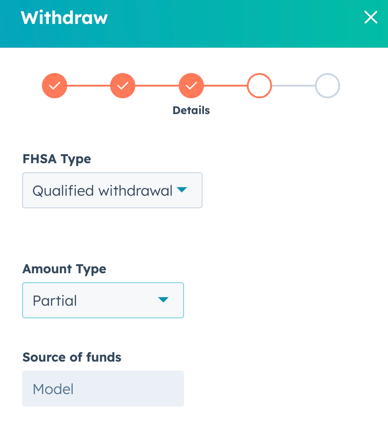This screenshot has height=422, width=388.
Task: Click the caret arrow in Amount Type field
Action: [x=163, y=300]
